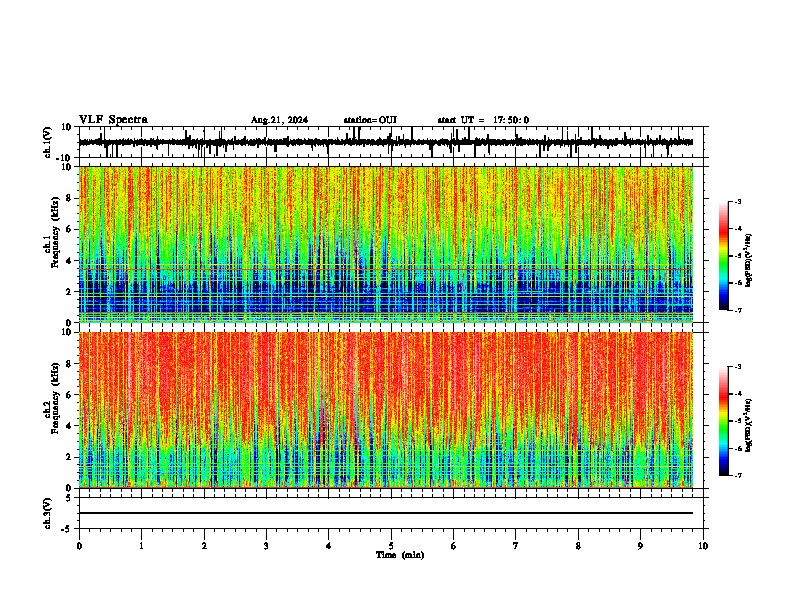Image resolution: width=792 pixels, height=612 pixels.
Task: Click time axis tick label "10"
Action: point(703,546)
